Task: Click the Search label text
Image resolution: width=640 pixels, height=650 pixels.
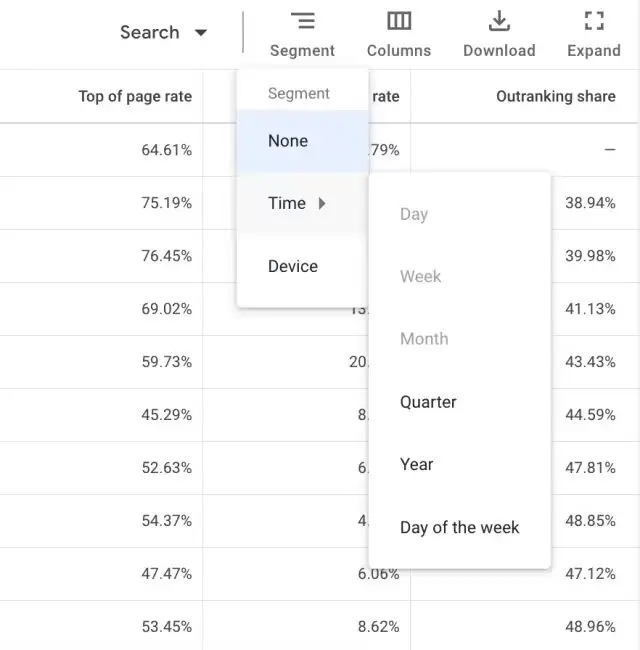Action: point(149,33)
